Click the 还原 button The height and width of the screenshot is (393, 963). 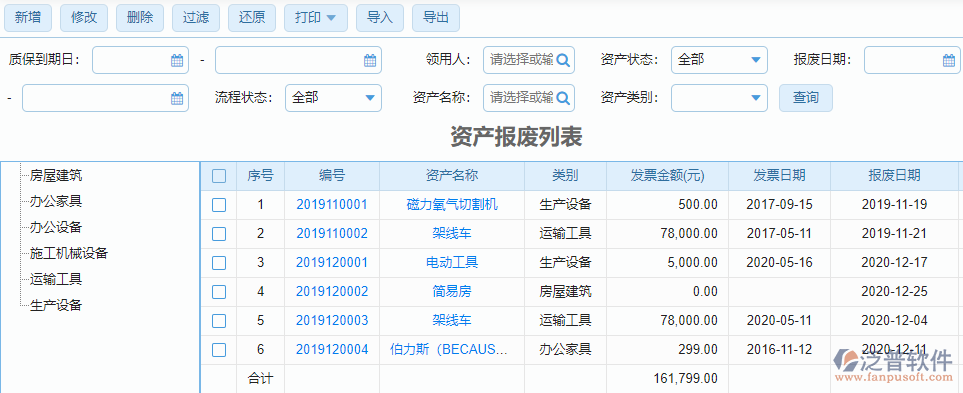click(x=252, y=18)
